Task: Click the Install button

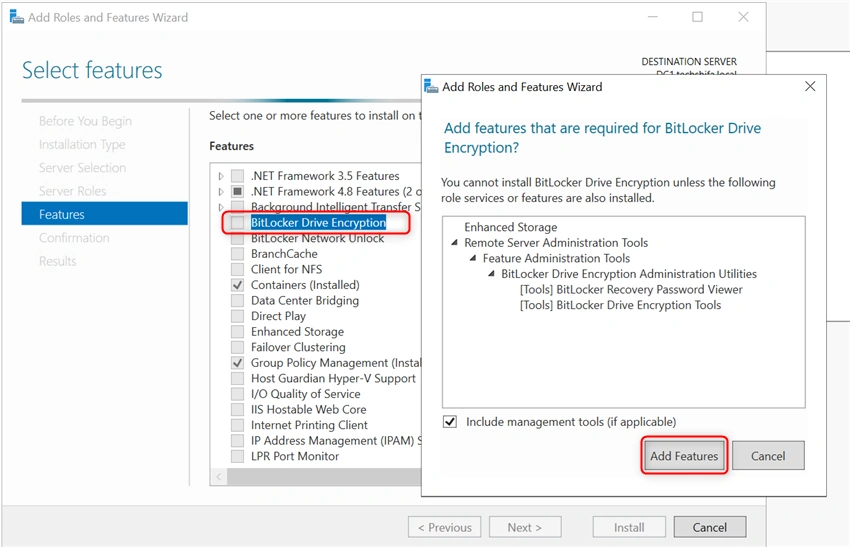Action: coord(629,527)
